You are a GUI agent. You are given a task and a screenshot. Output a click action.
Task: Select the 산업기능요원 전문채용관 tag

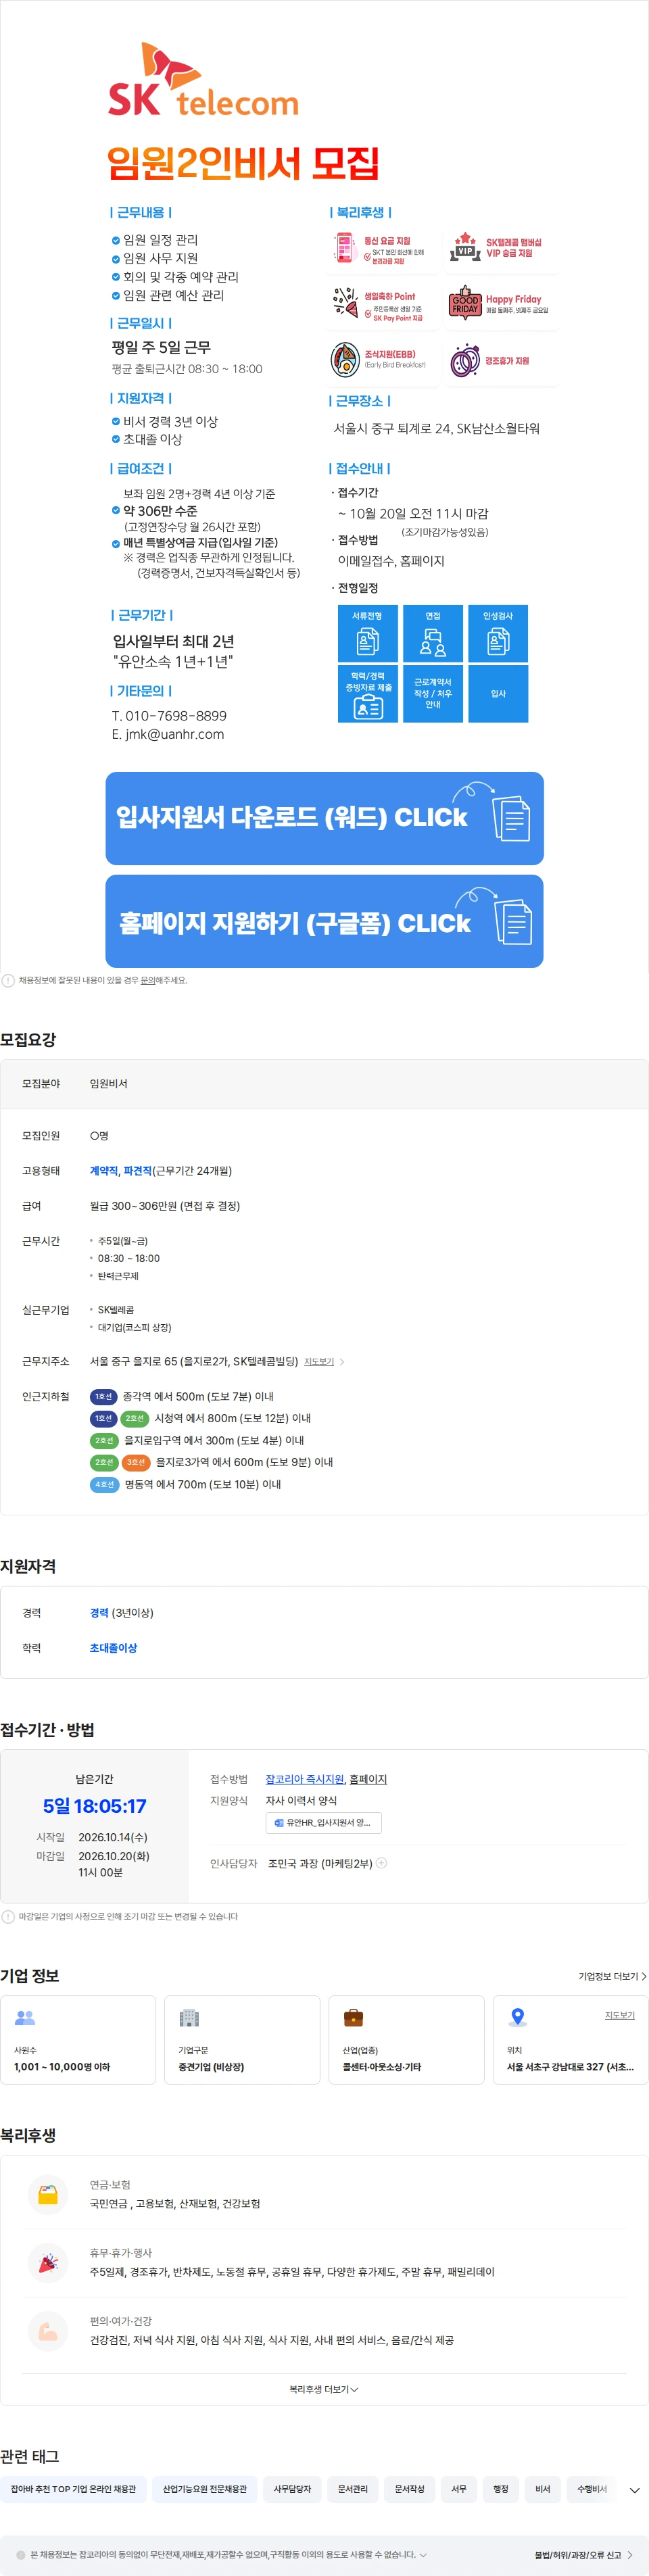pyautogui.click(x=205, y=2489)
